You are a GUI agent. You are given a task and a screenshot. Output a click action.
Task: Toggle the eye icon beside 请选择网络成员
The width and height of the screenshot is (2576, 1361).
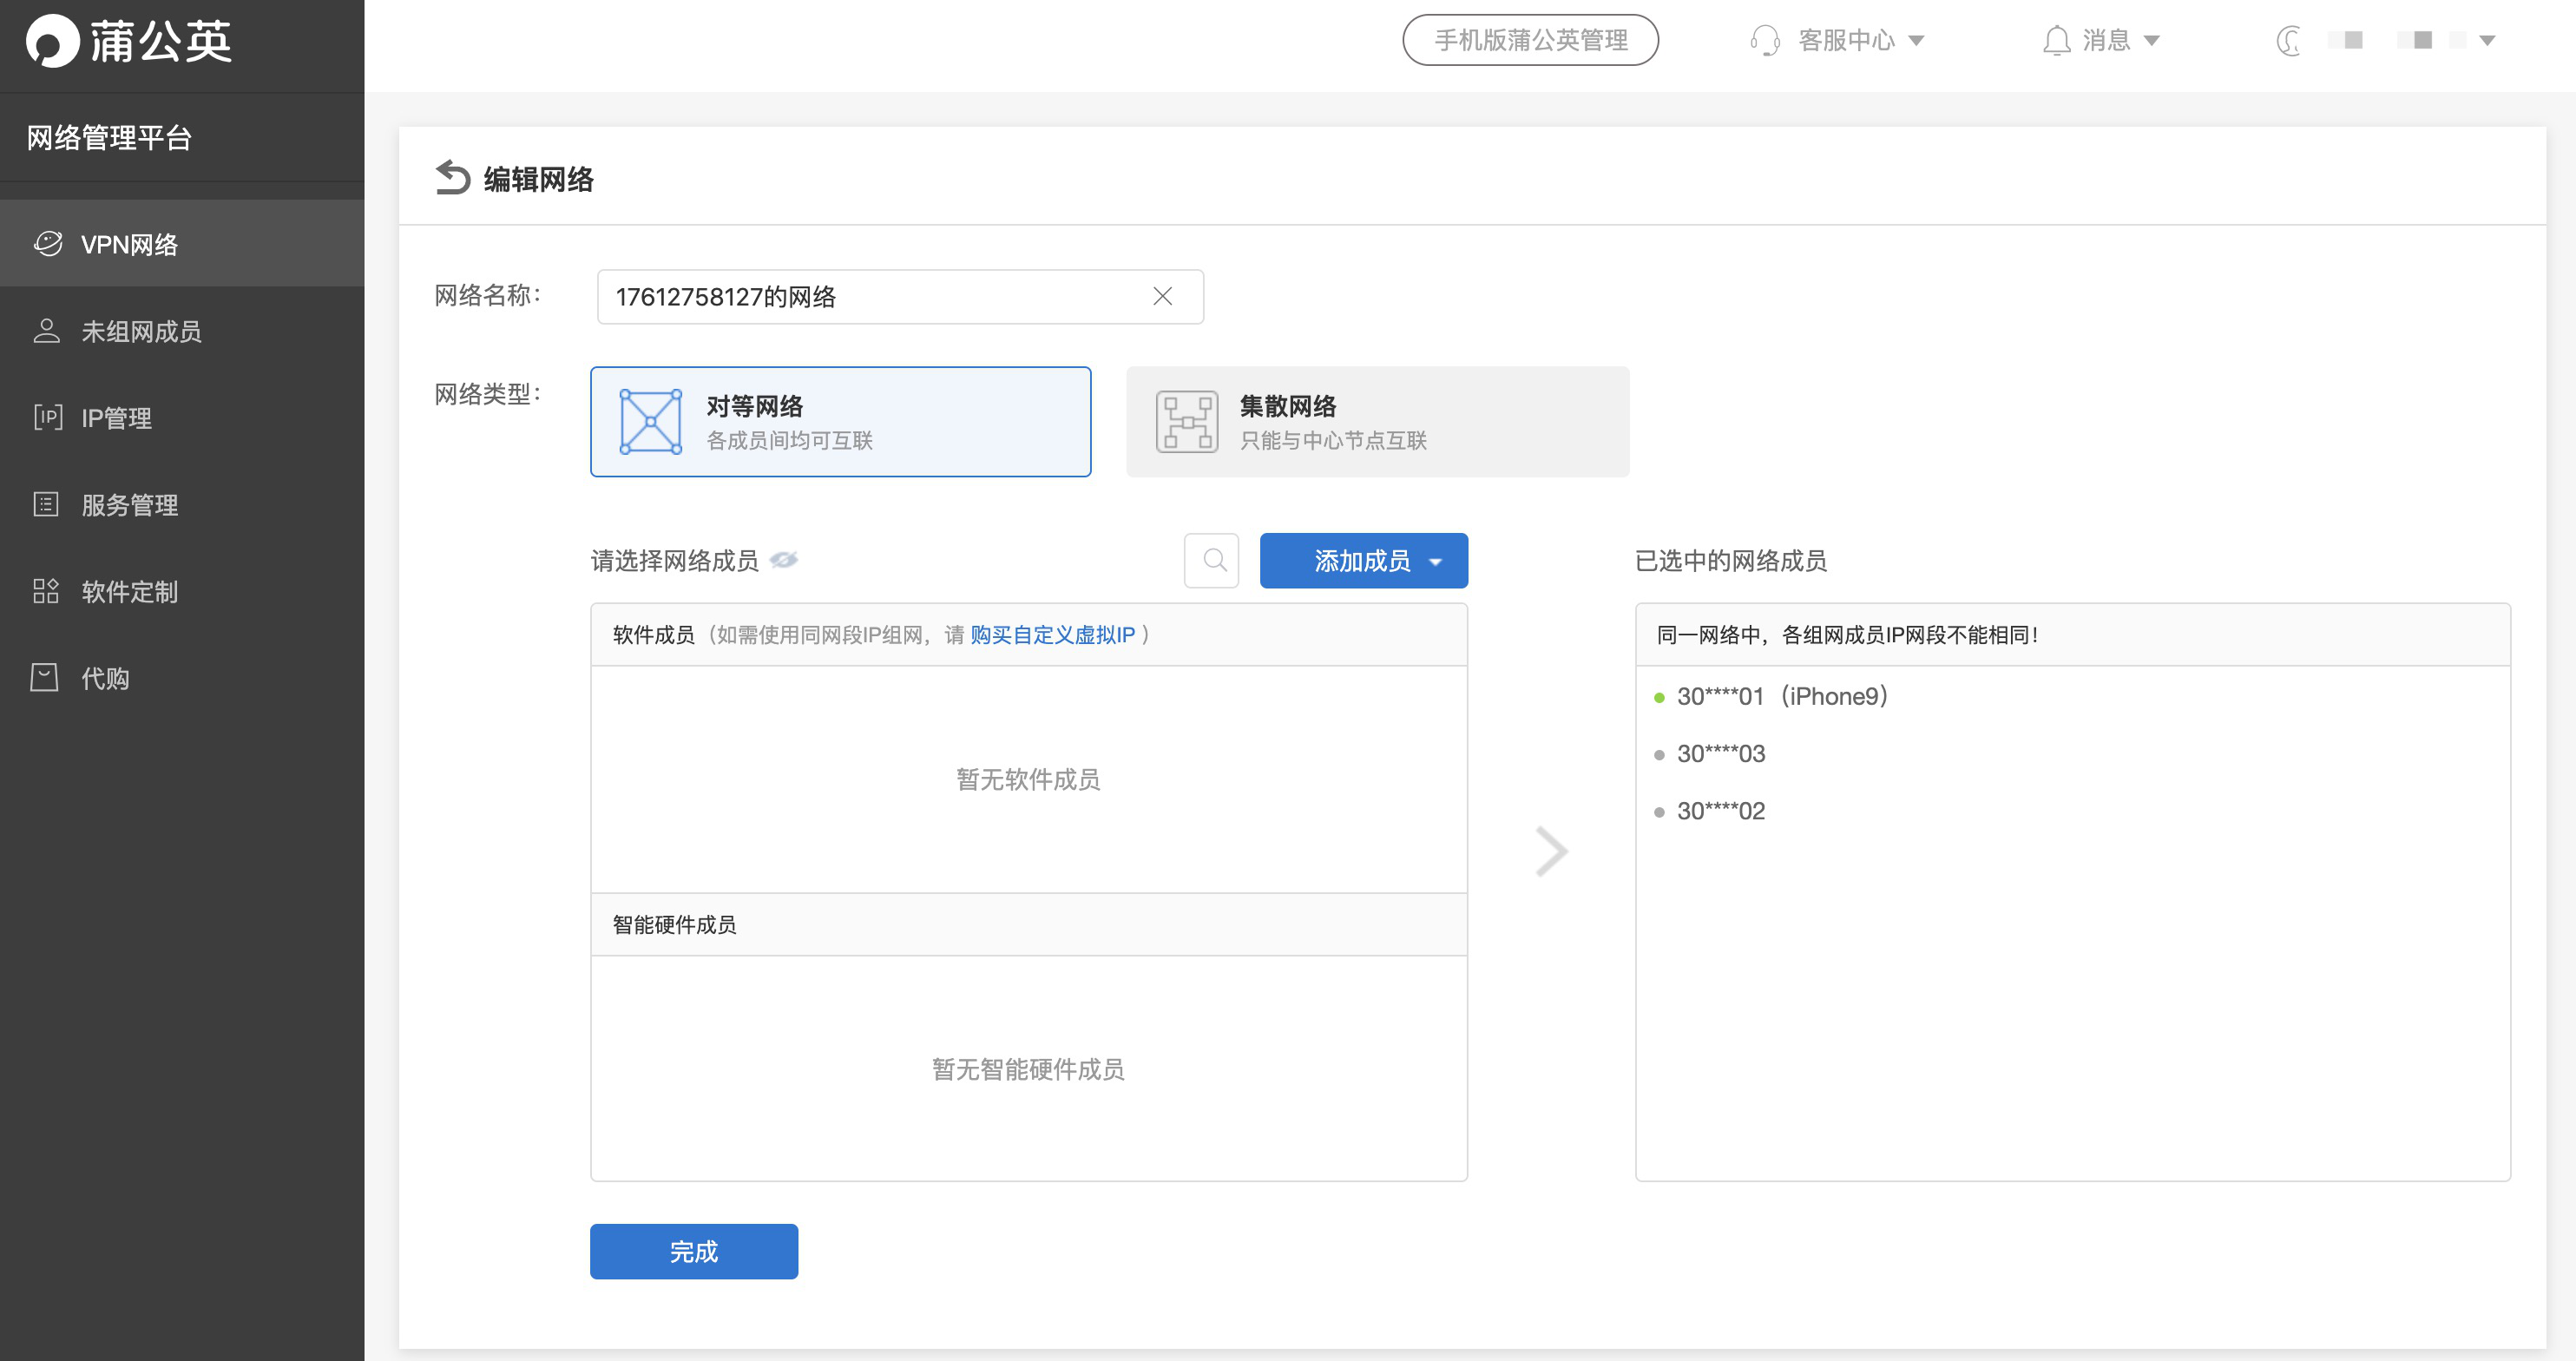click(x=784, y=560)
